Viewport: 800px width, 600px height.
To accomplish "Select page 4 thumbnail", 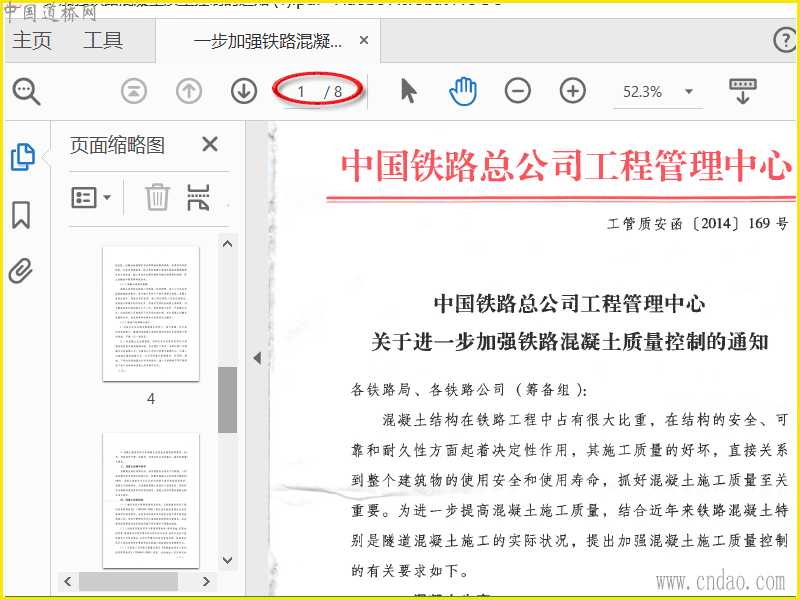I will click(151, 313).
